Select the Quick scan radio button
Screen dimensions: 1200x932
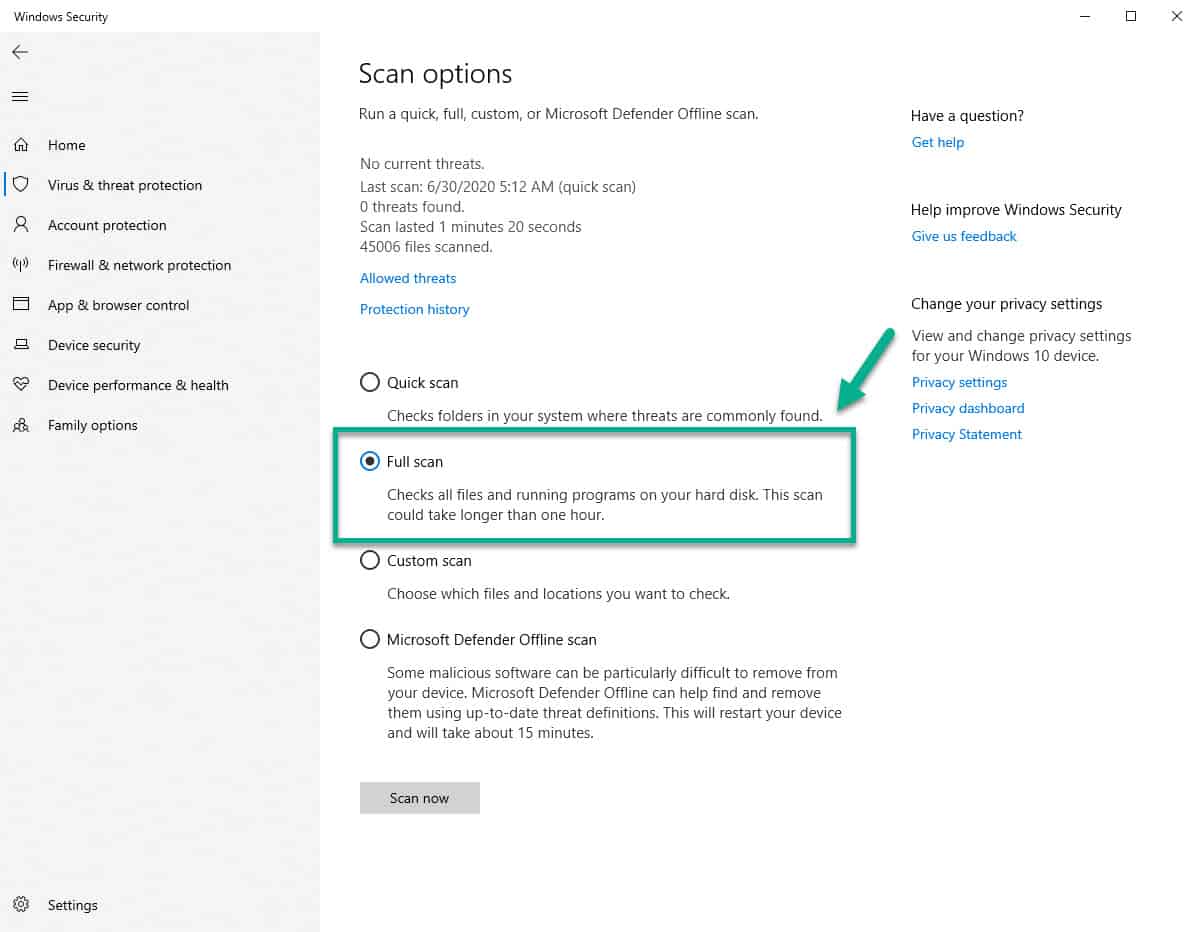point(370,382)
